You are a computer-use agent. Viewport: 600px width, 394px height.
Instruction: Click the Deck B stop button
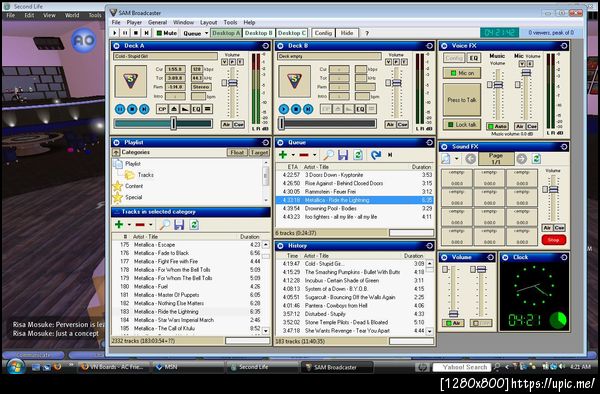[296, 109]
